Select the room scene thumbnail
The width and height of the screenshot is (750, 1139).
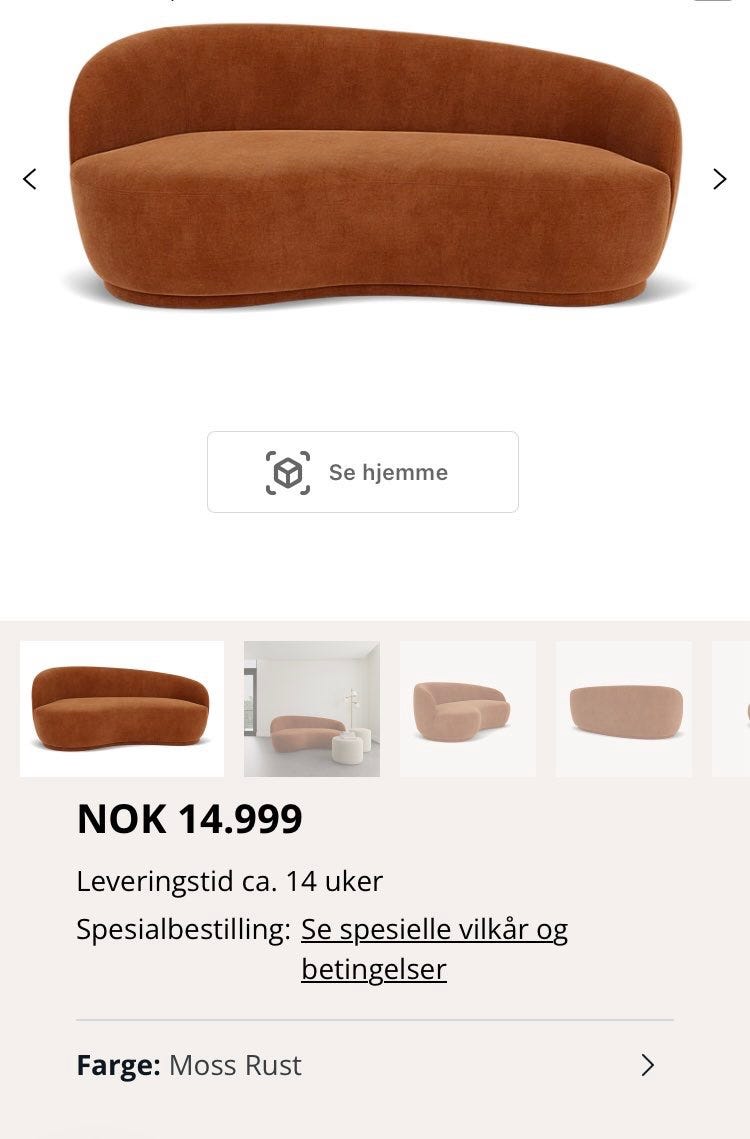[x=312, y=709]
